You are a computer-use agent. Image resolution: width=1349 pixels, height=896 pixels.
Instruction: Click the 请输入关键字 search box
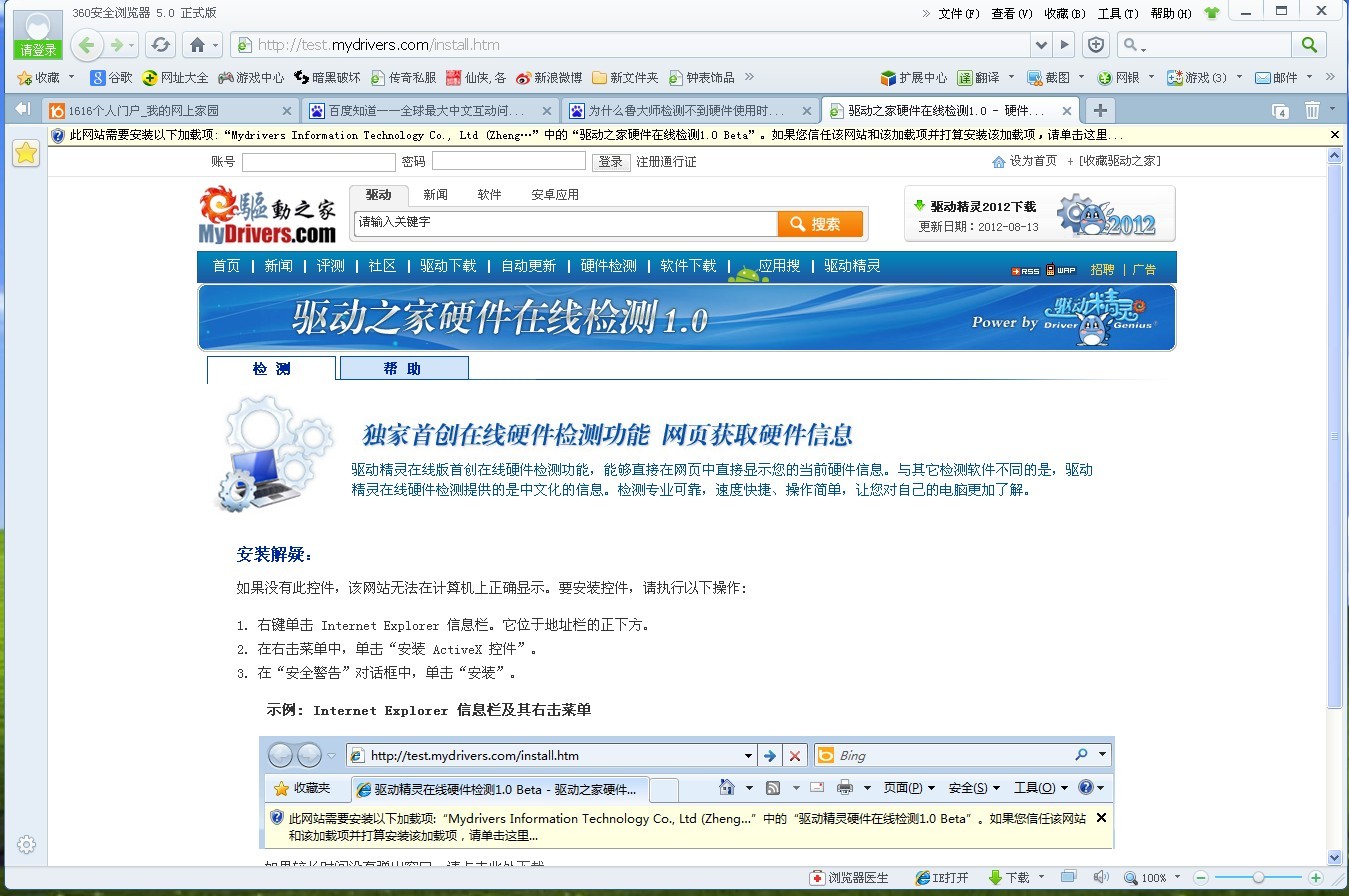[566, 223]
